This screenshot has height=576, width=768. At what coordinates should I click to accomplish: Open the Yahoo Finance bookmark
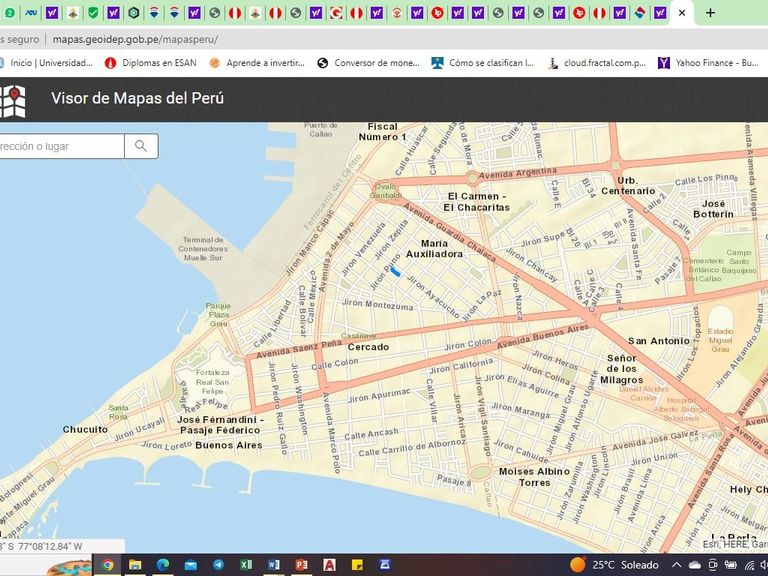click(708, 62)
